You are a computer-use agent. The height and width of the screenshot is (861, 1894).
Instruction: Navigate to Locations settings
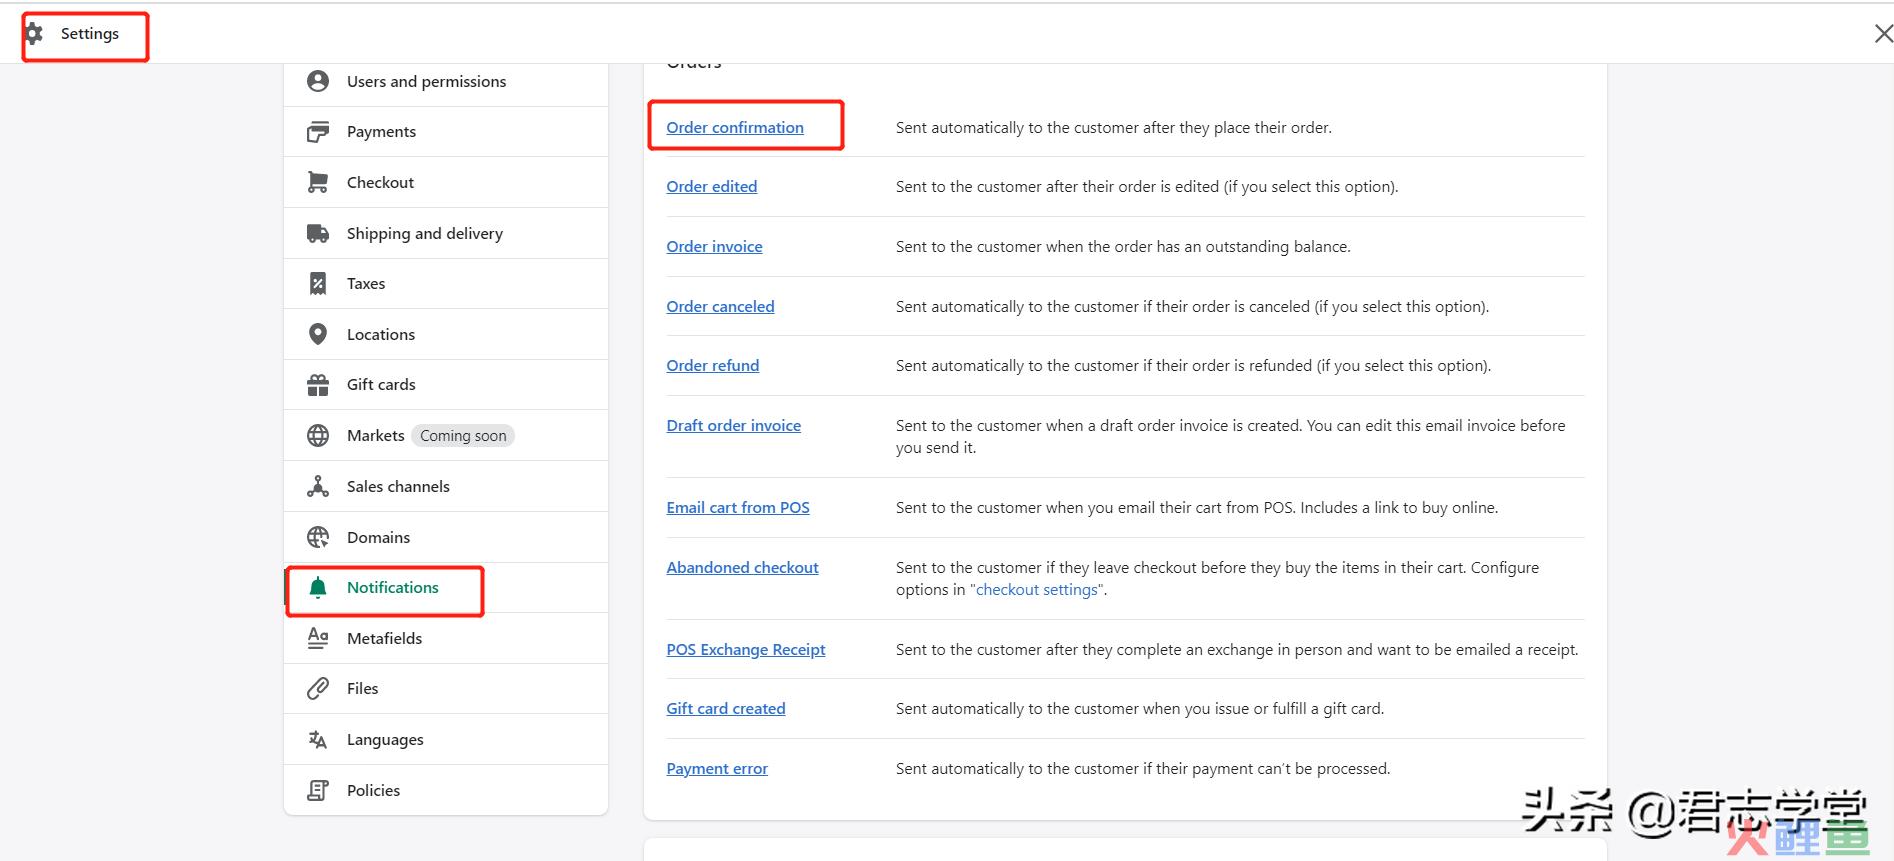[446, 334]
